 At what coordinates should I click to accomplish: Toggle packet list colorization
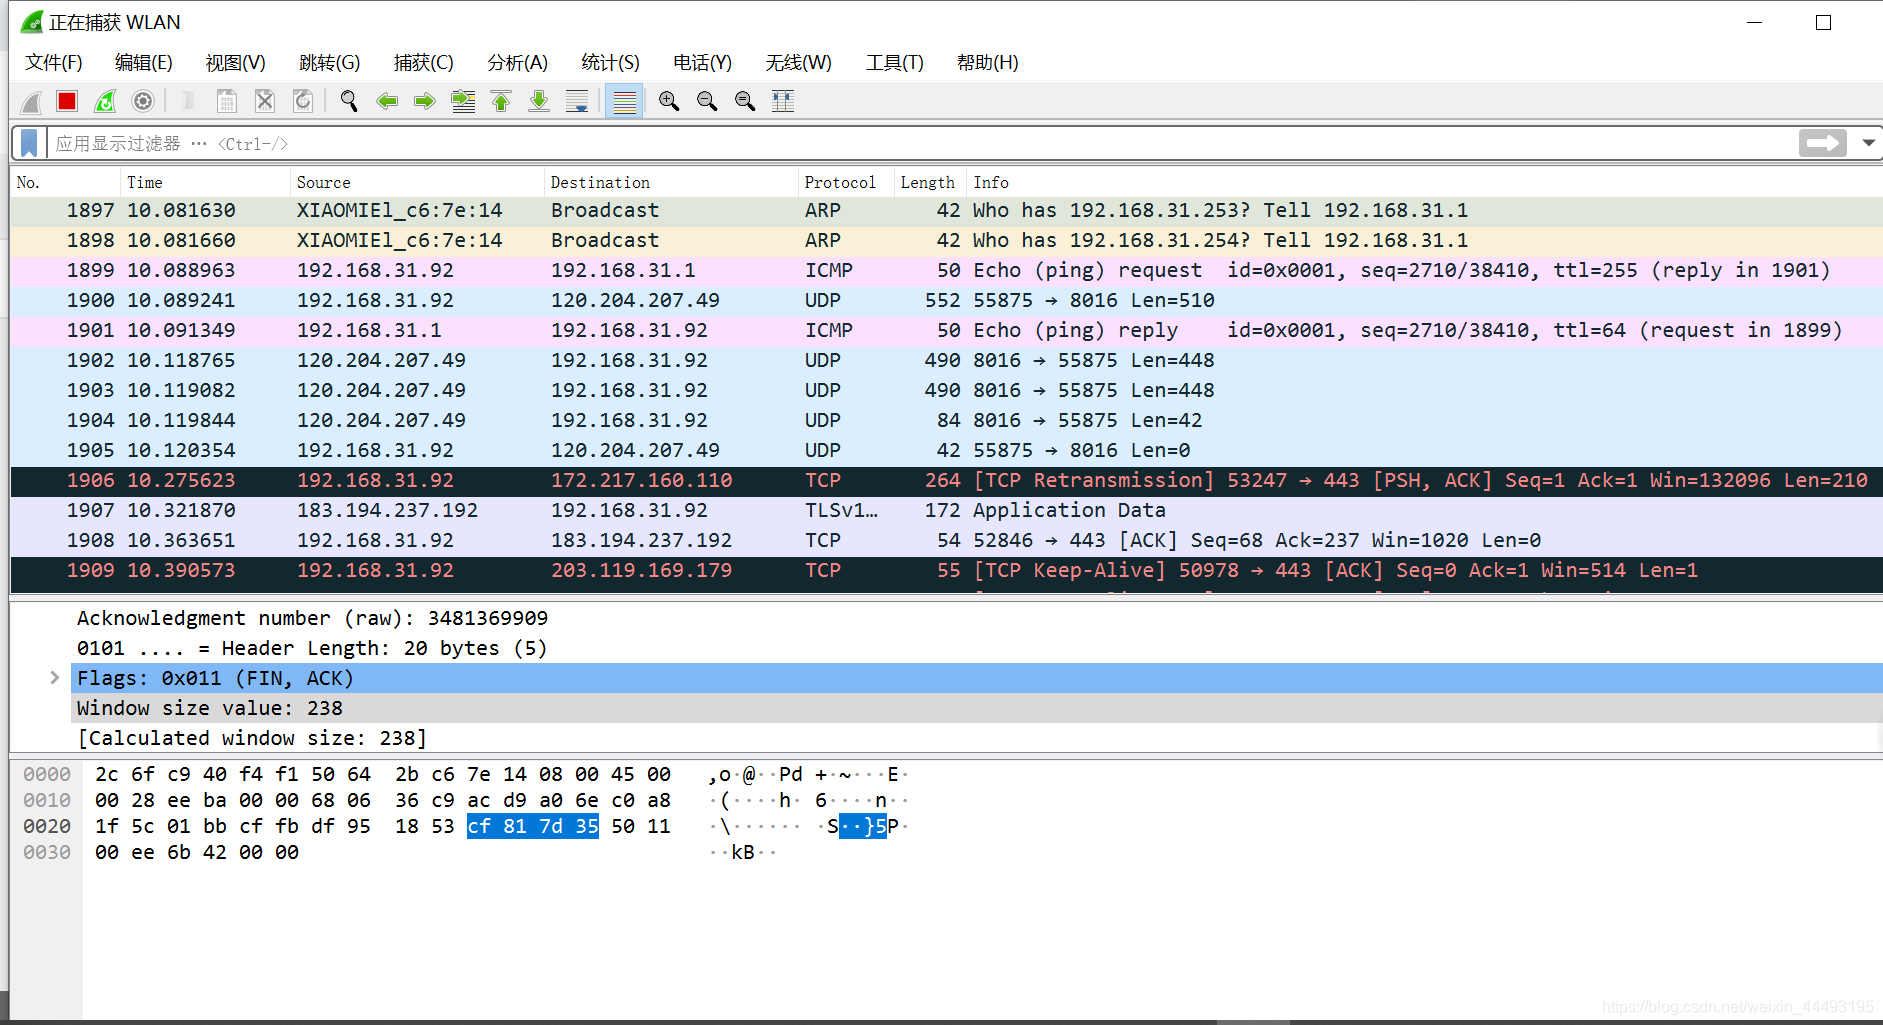[x=624, y=101]
